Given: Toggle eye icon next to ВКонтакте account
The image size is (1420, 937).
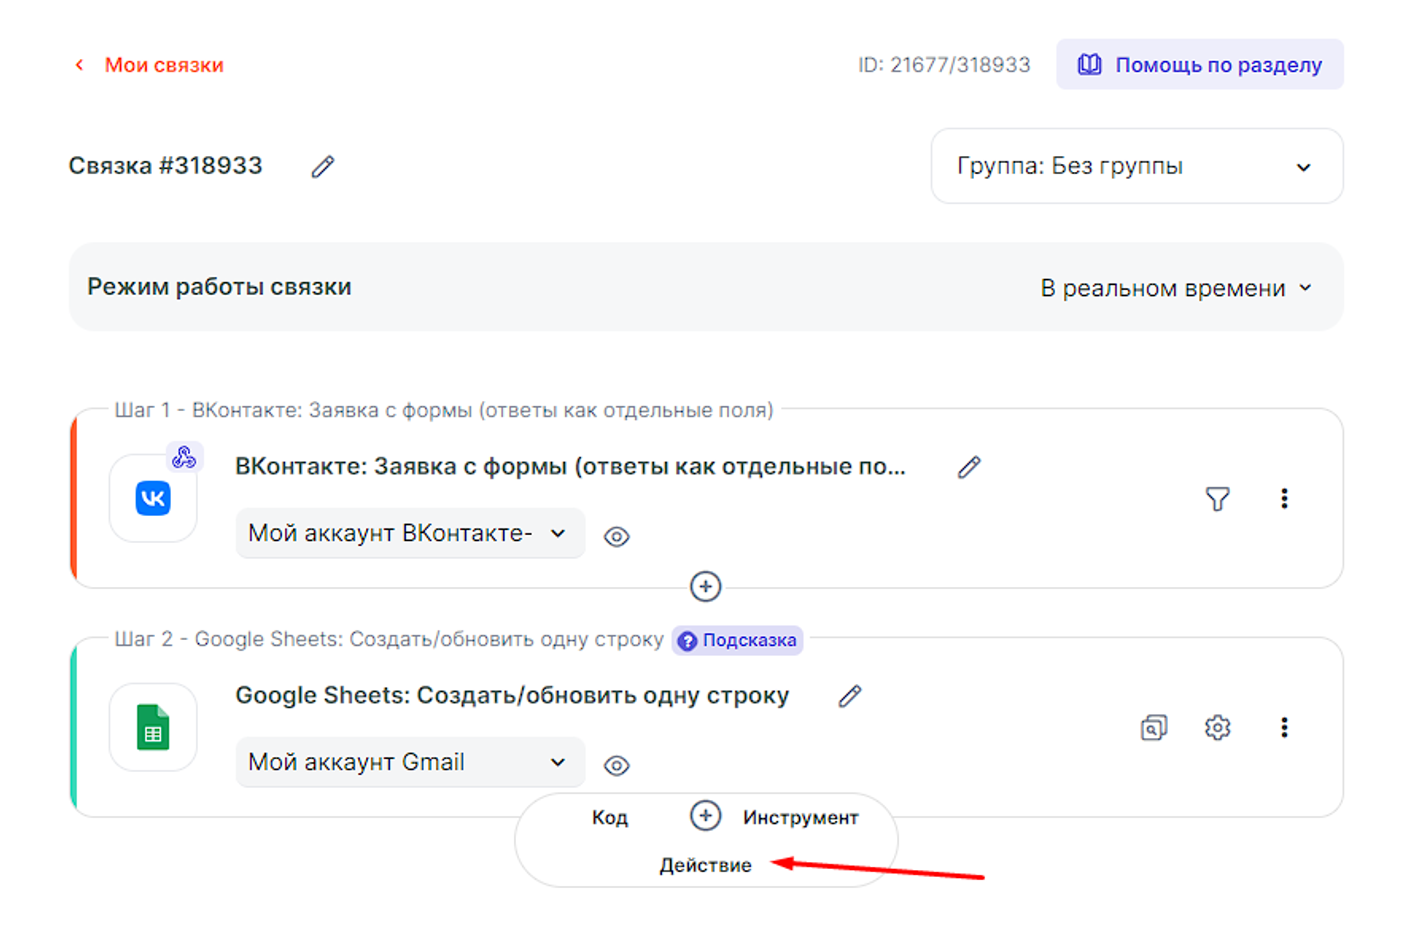Looking at the screenshot, I should 617,537.
